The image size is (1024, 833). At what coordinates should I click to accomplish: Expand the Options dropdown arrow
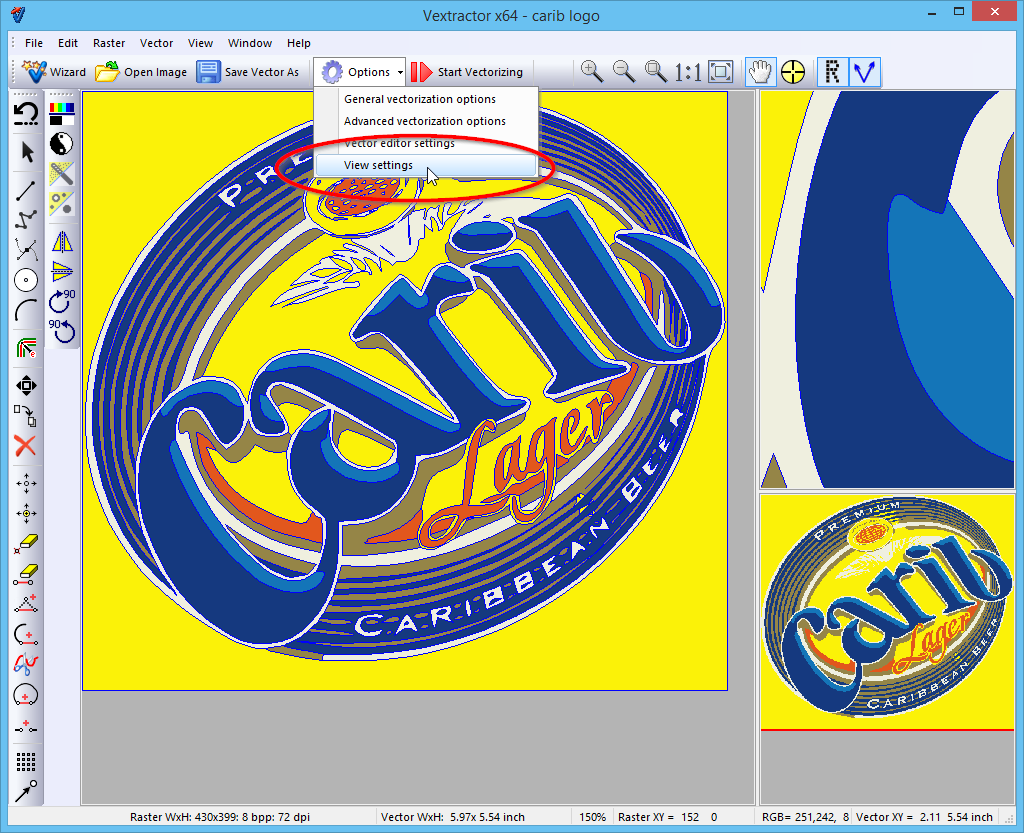point(400,72)
